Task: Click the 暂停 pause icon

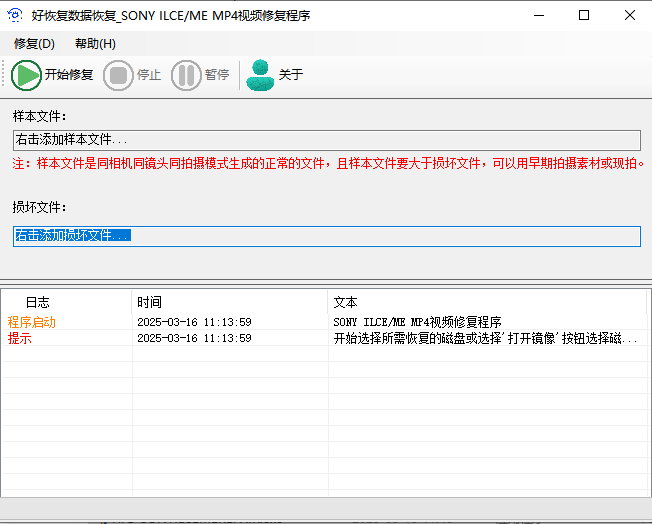Action: pyautogui.click(x=186, y=75)
